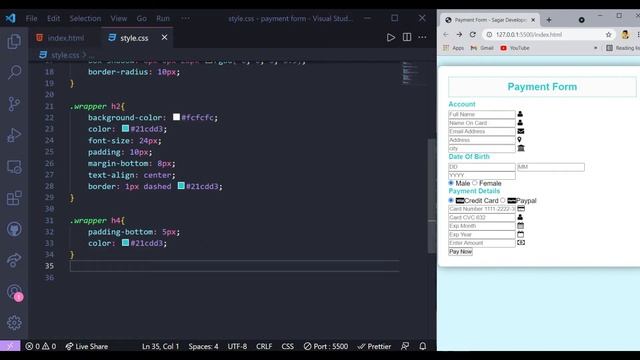Image resolution: width=640 pixels, height=360 pixels.
Task: Open the notifications bell in status bar
Action: pyautogui.click(x=423, y=346)
